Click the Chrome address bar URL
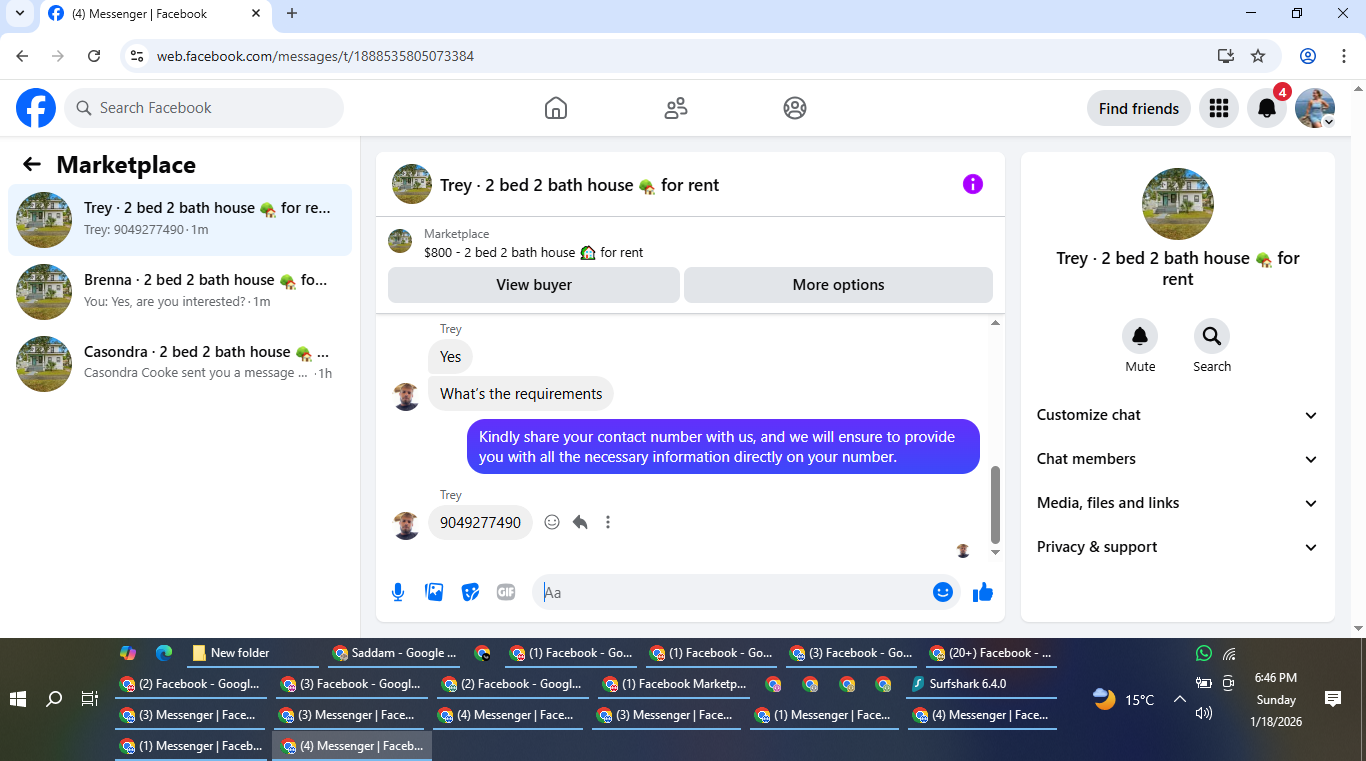The image size is (1366, 761). pos(315,56)
